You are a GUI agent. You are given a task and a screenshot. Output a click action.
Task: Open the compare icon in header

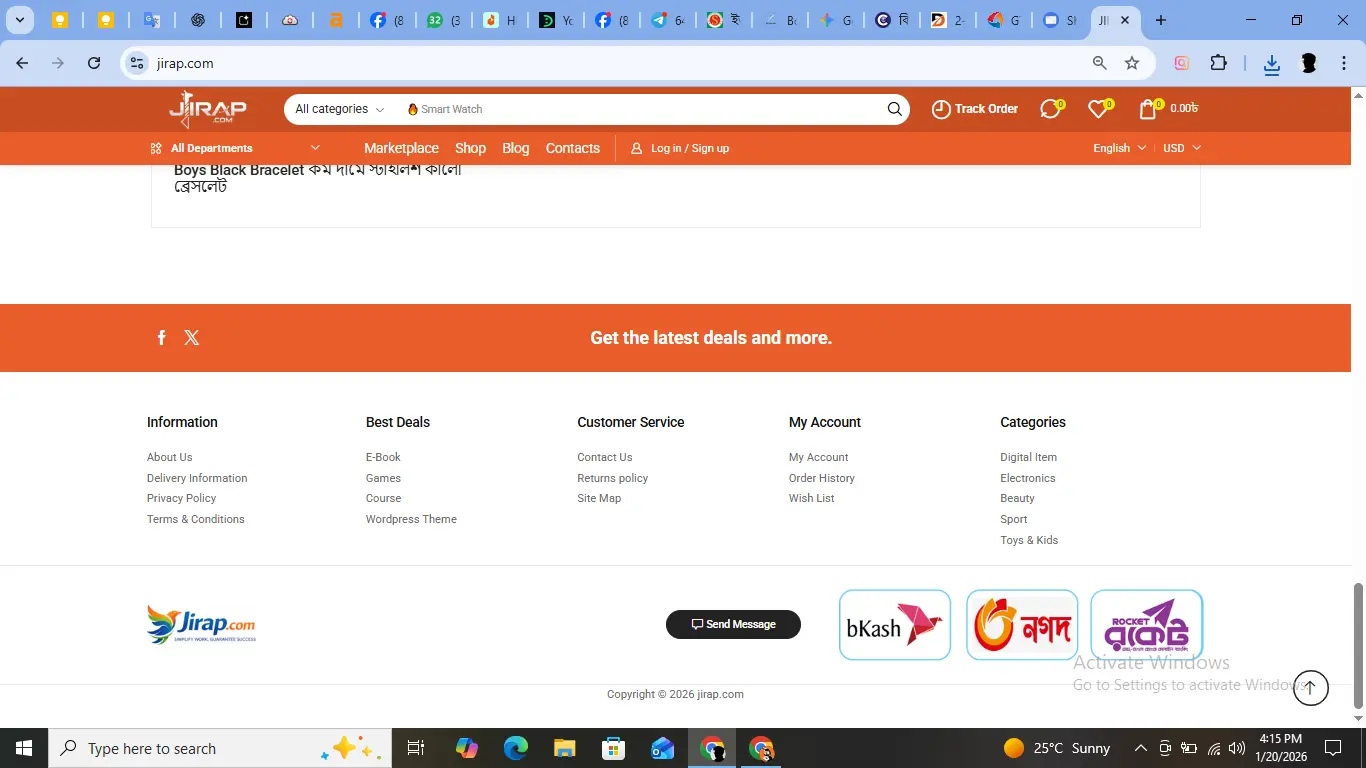1050,109
